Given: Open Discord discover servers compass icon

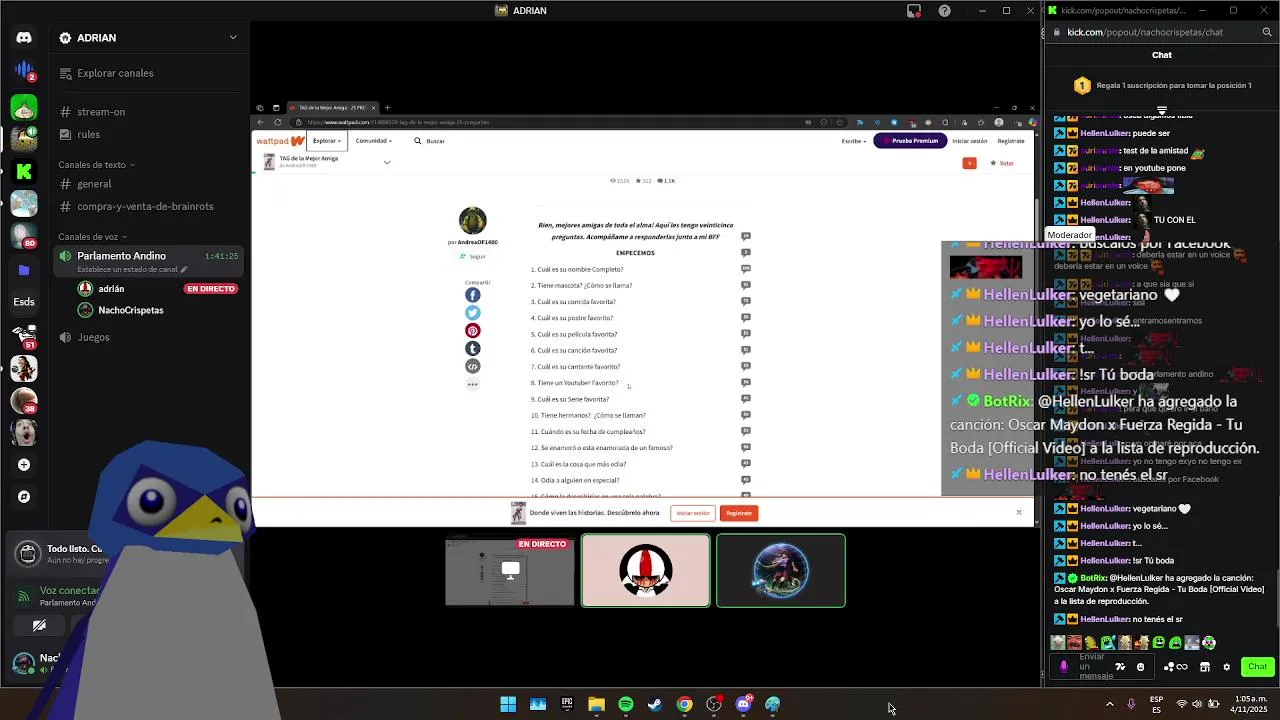Looking at the screenshot, I should pos(24,497).
